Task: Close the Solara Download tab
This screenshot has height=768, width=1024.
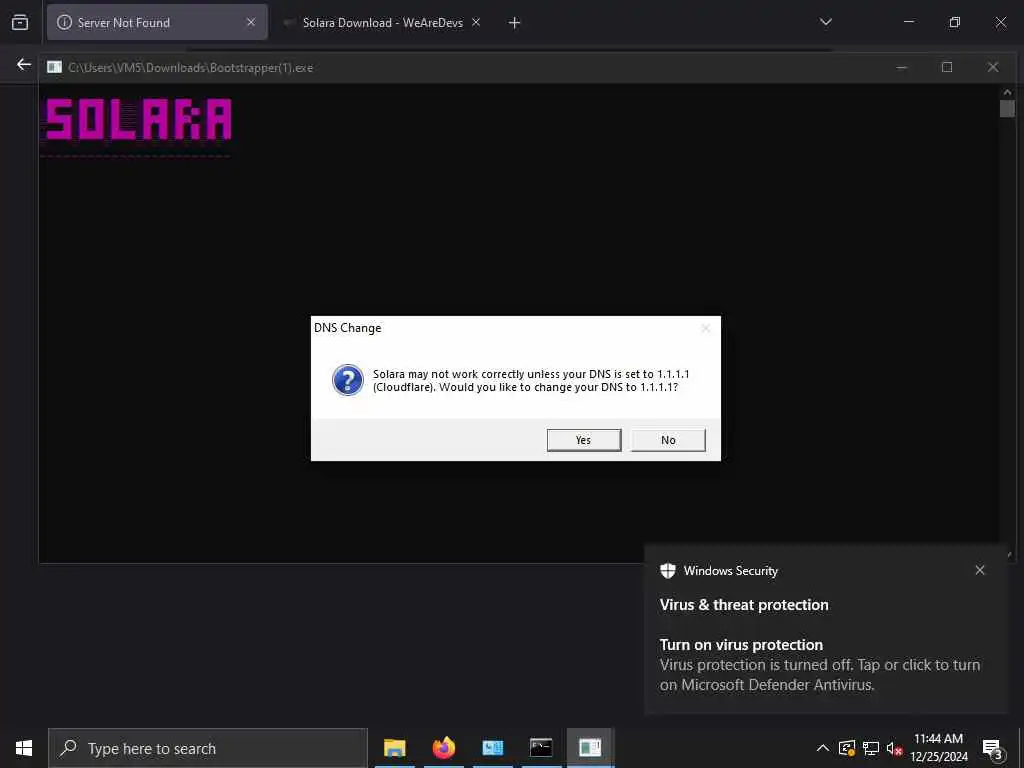Action: click(x=476, y=22)
